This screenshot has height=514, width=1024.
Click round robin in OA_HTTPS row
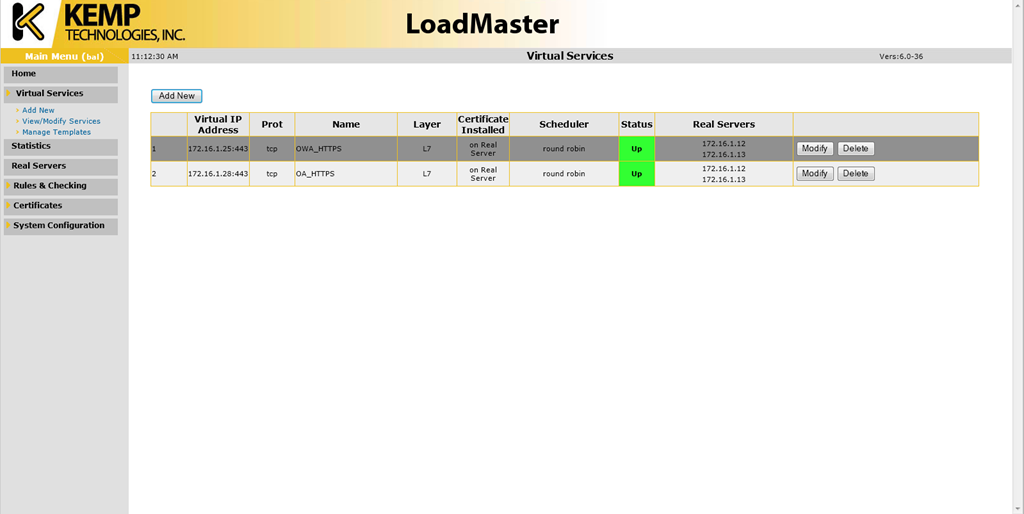(x=564, y=174)
